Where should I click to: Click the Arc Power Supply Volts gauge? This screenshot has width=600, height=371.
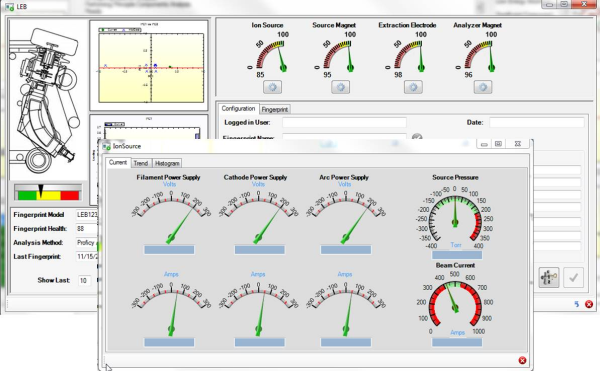pyautogui.click(x=346, y=216)
